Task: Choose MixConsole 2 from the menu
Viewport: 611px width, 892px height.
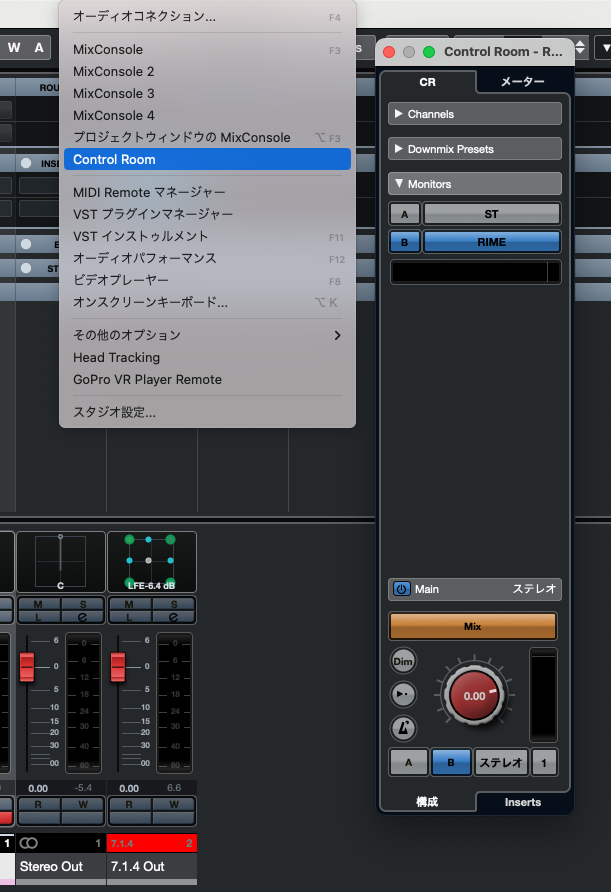Action: click(114, 71)
